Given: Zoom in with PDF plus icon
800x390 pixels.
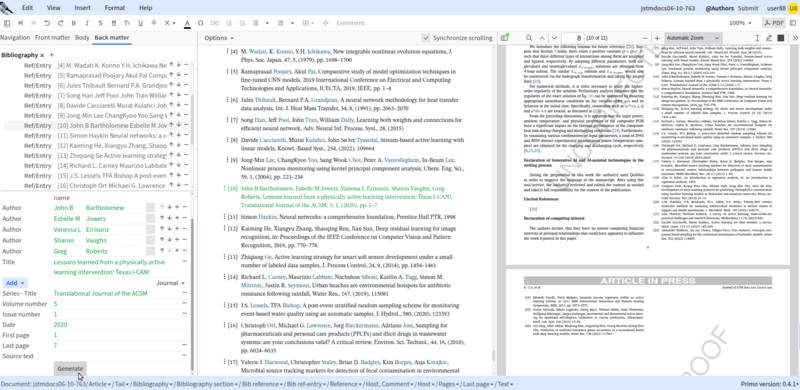Looking at the screenshot, I should click(657, 38).
